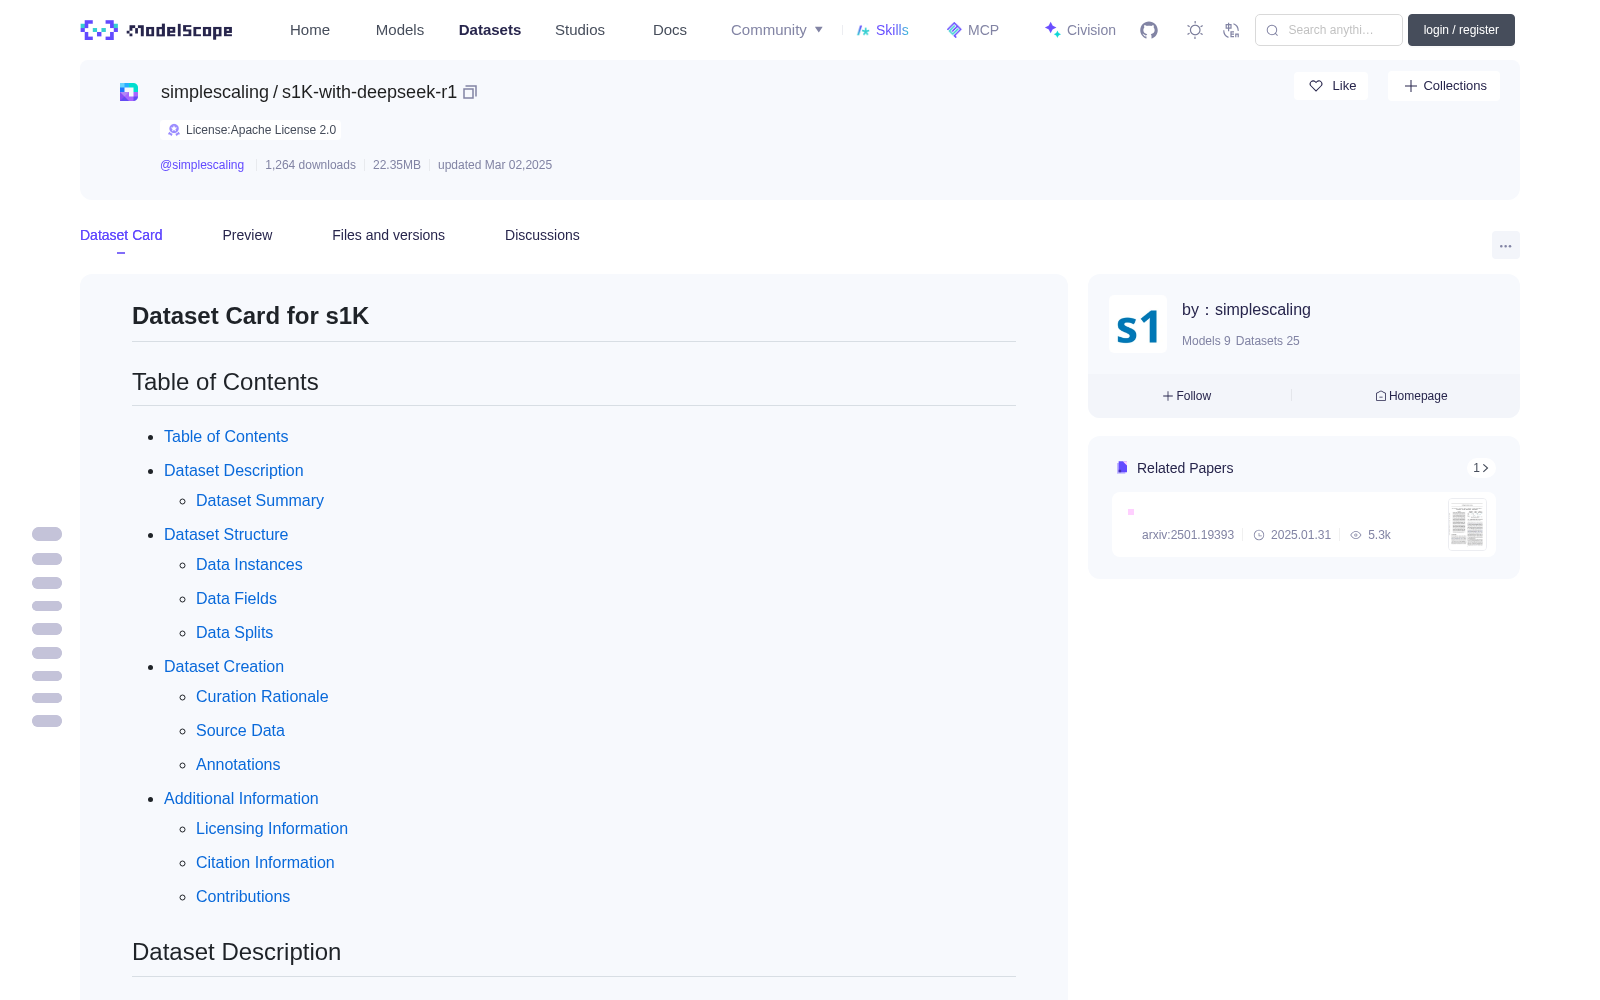
Task: Jump to Dataset Structure link
Action: [x=226, y=535]
